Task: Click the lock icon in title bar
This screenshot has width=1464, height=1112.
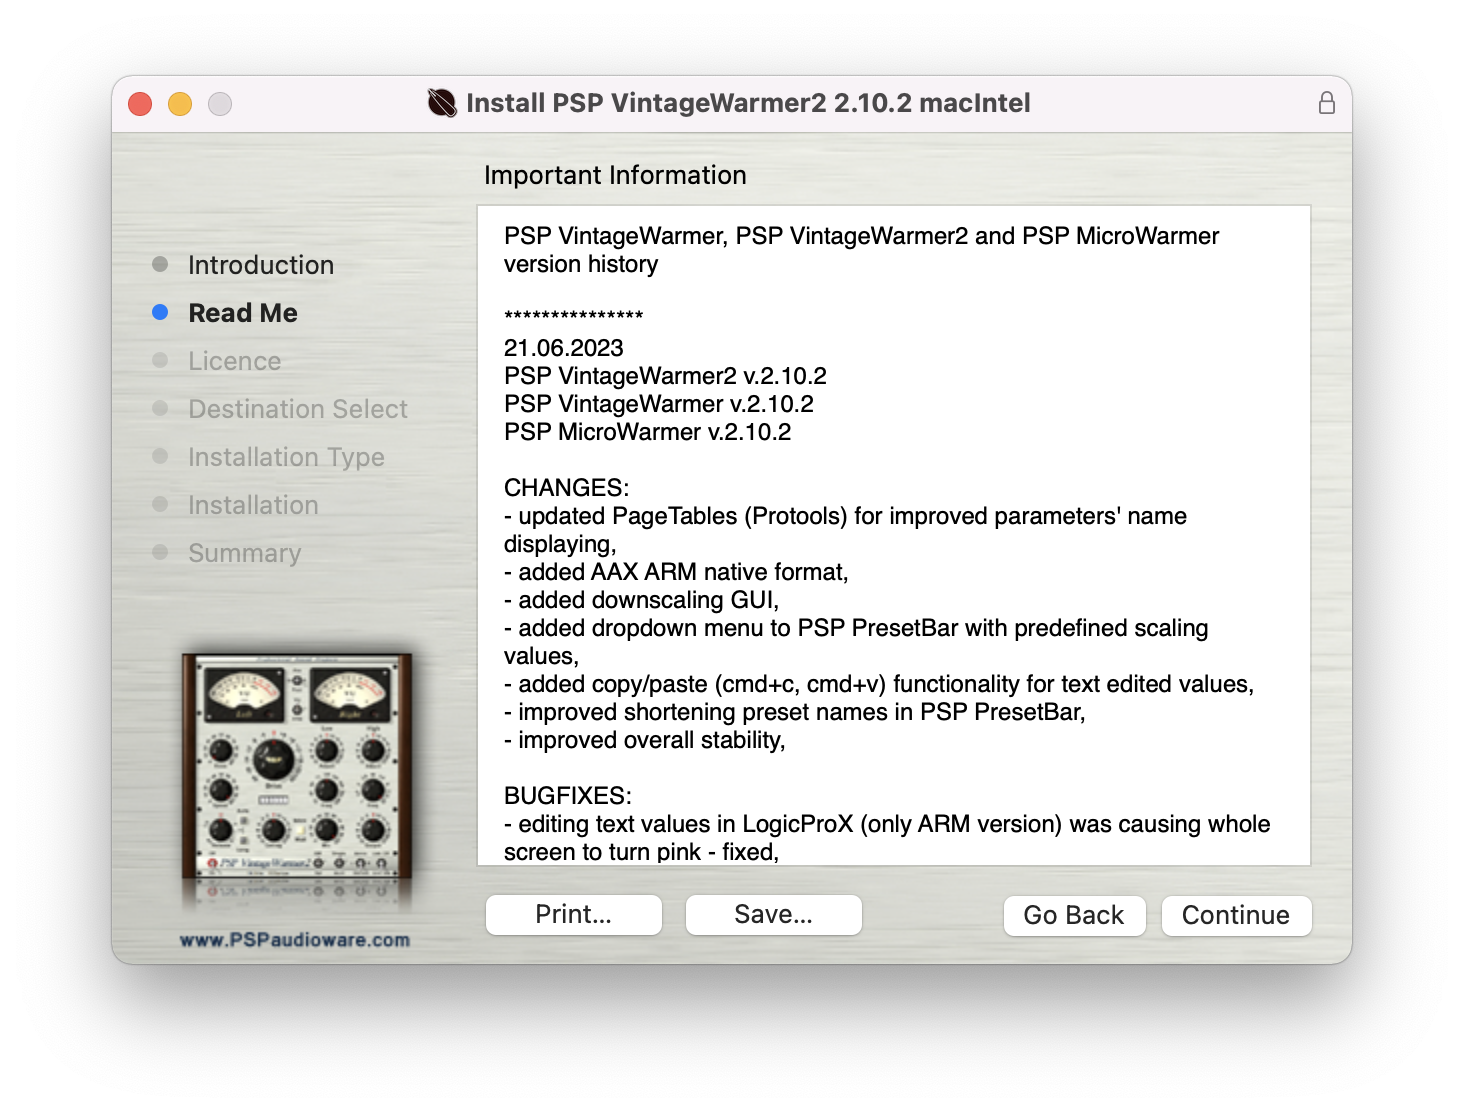Action: click(x=1327, y=103)
